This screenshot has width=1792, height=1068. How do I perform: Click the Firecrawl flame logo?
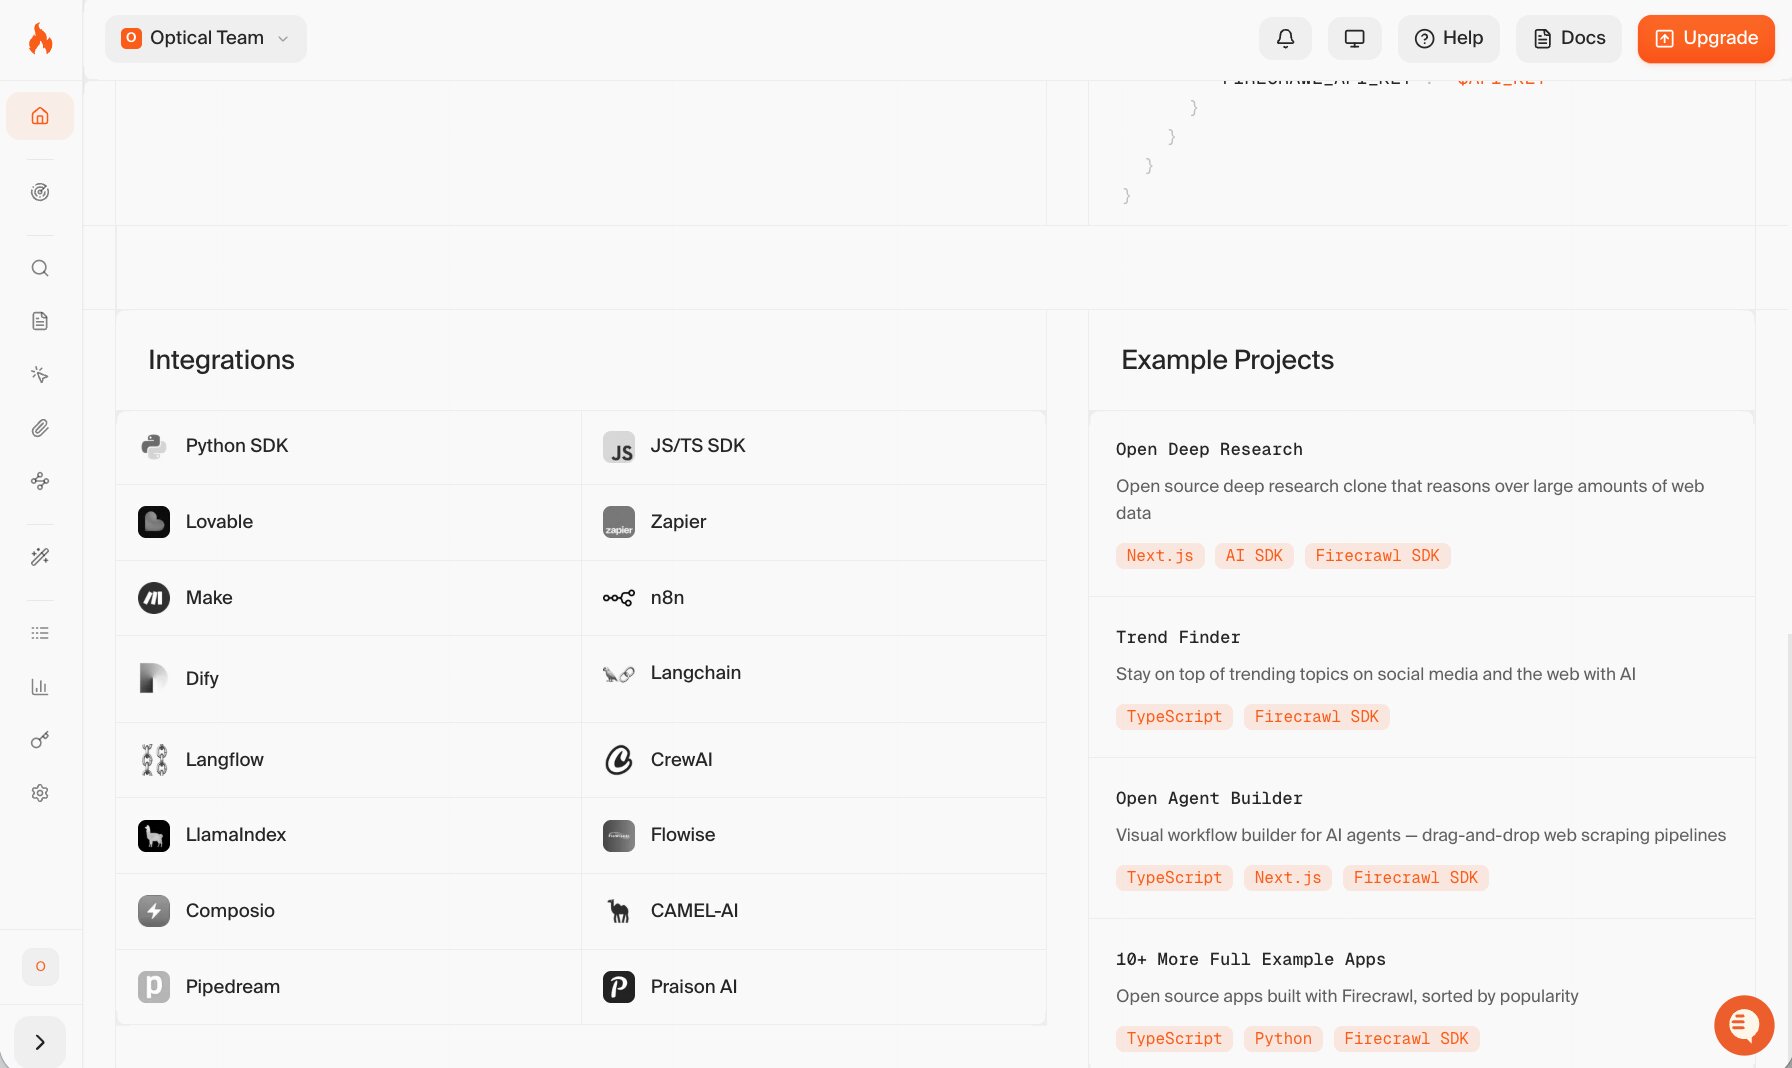pos(40,39)
